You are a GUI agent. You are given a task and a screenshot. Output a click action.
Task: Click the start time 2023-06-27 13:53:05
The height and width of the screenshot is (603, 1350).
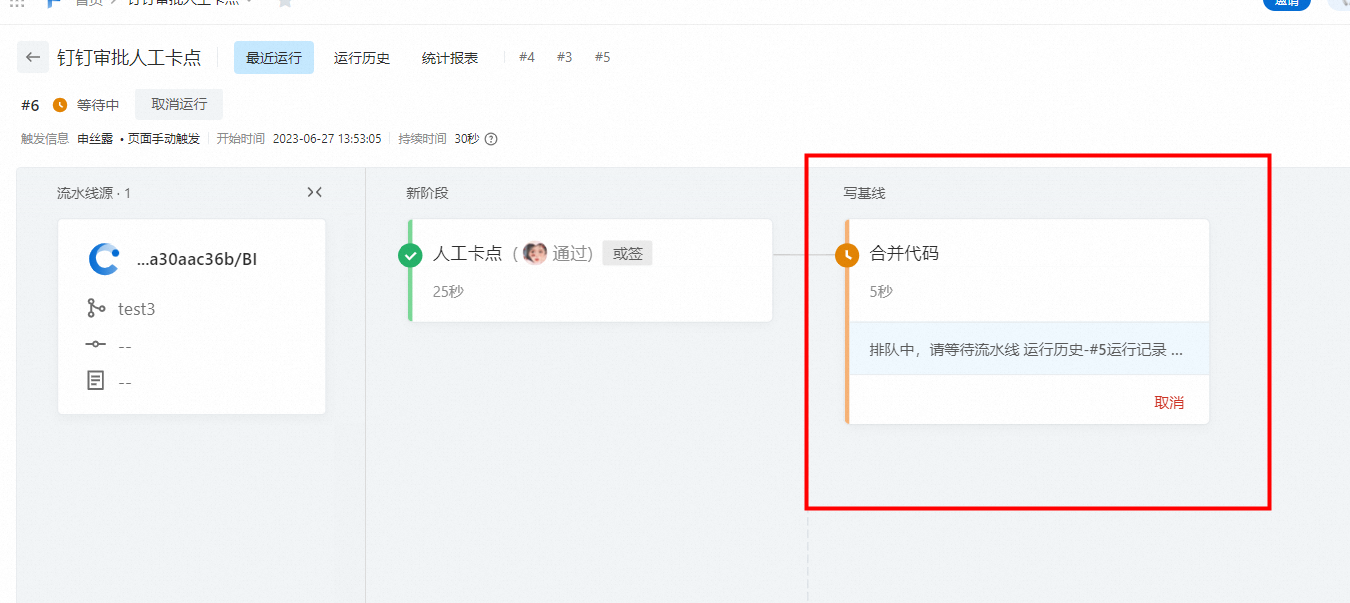click(327, 139)
